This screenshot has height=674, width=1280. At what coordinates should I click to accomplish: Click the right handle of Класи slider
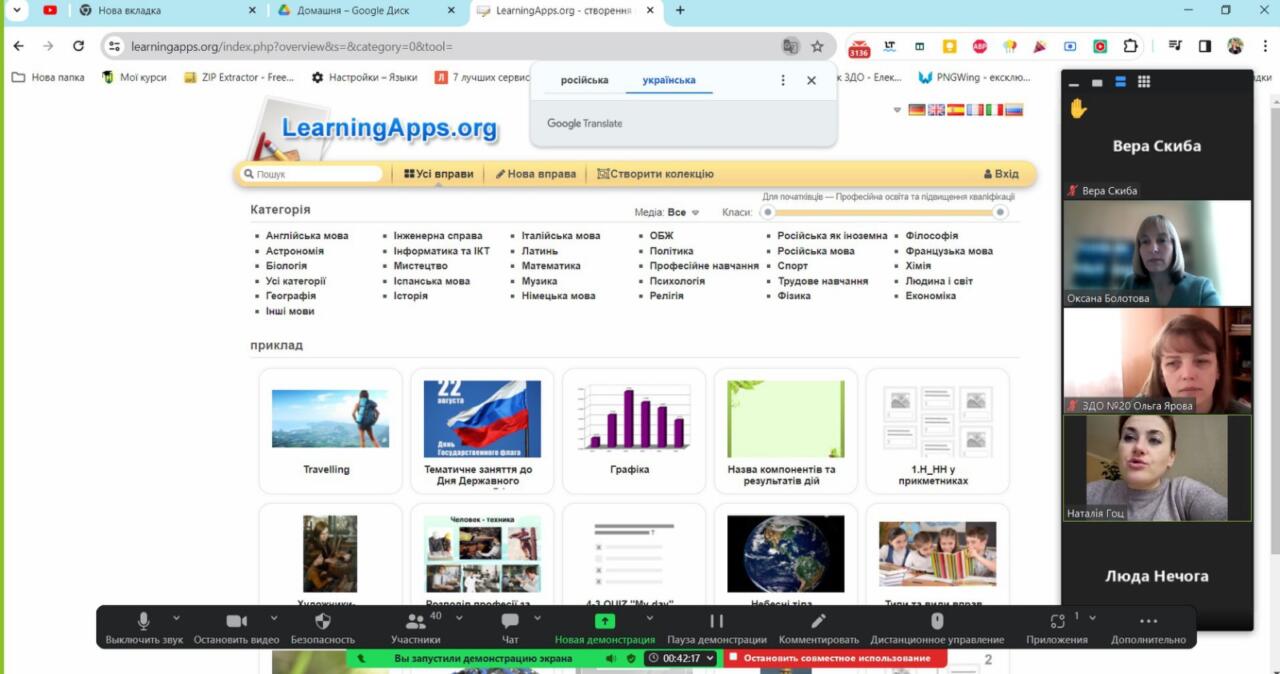[1000, 212]
